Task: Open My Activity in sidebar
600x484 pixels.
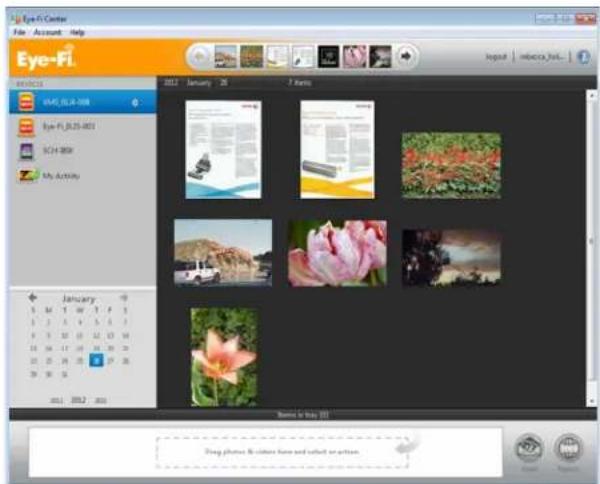Action: tap(83, 176)
